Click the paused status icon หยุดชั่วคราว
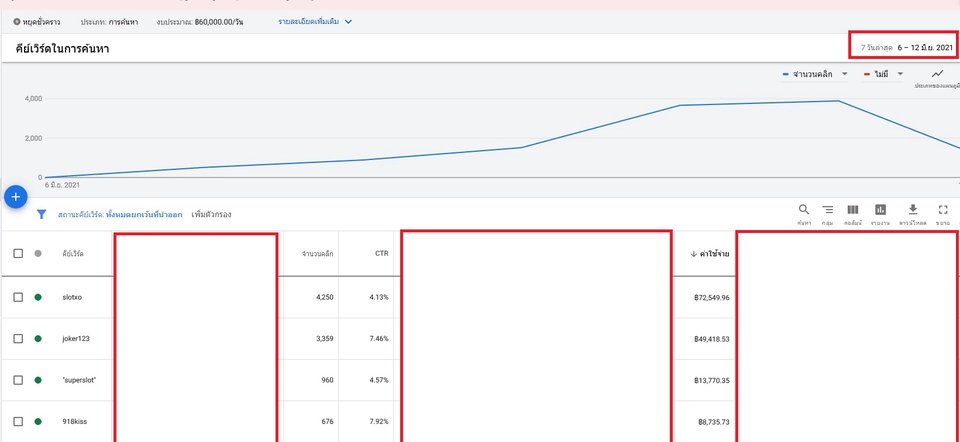Viewport: 960px width, 442px height. [17, 21]
